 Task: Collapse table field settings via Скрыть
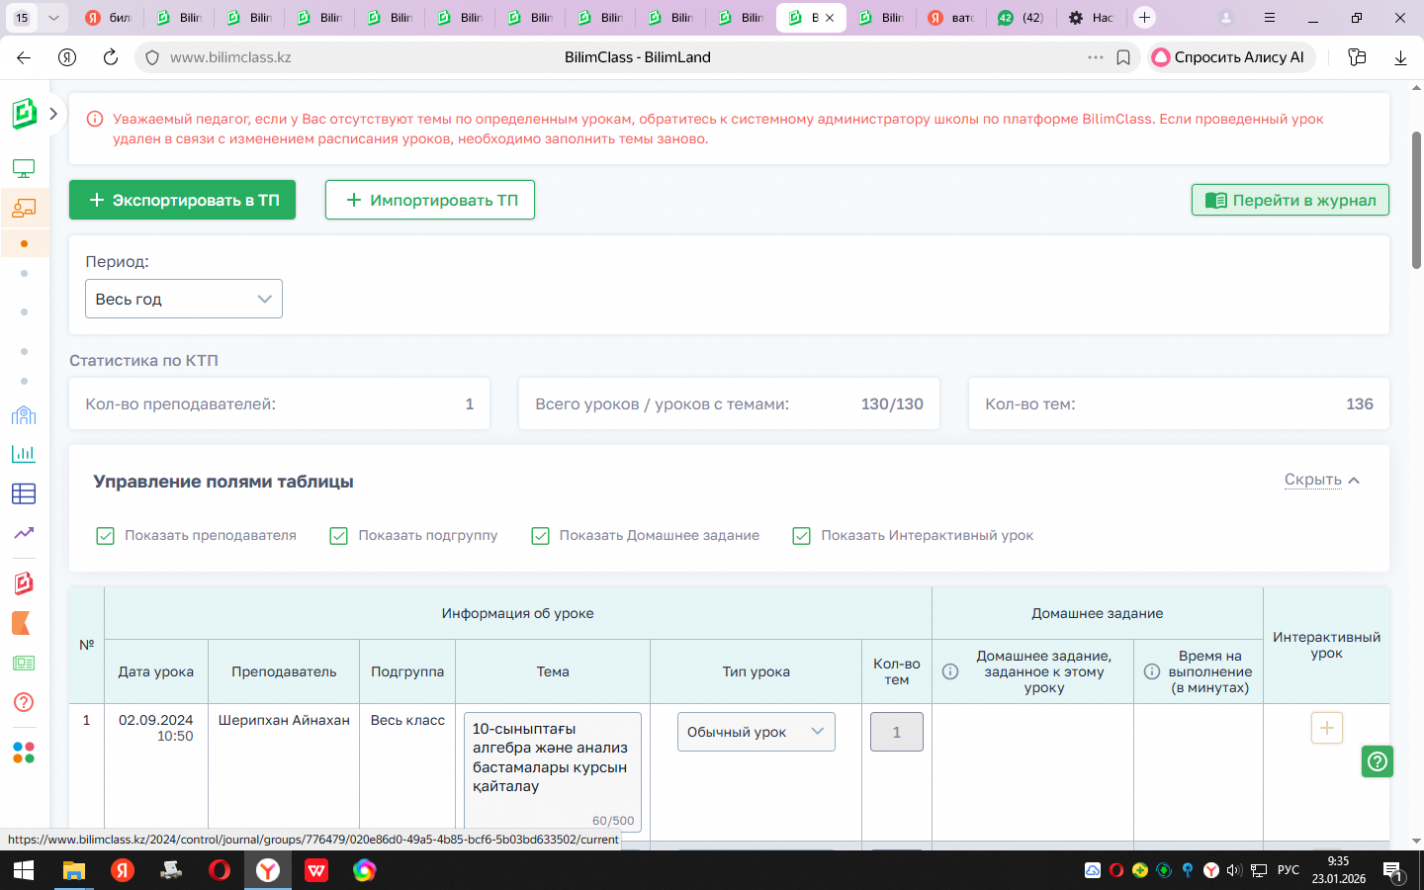(1321, 480)
